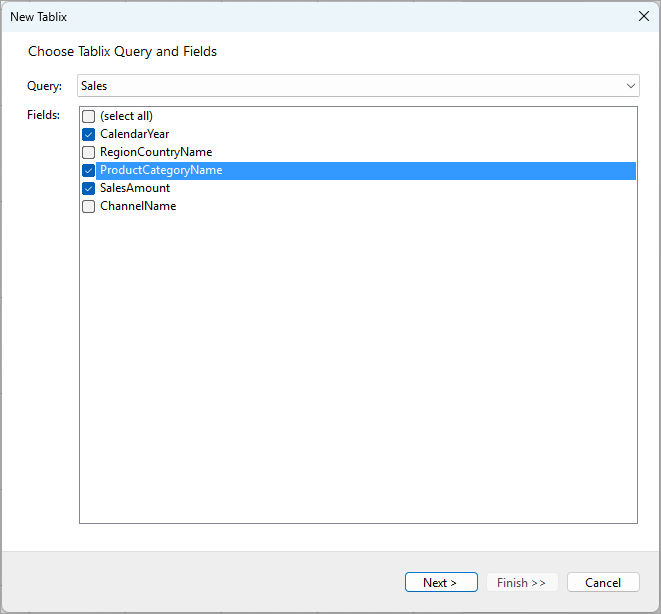661x614 pixels.
Task: Uncheck the ProductCategoryName checkbox
Action: coord(89,170)
